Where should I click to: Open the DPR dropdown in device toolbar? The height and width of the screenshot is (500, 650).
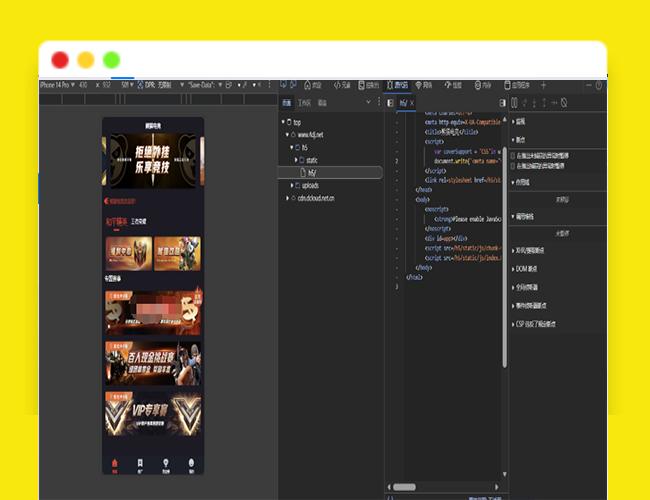tap(165, 85)
